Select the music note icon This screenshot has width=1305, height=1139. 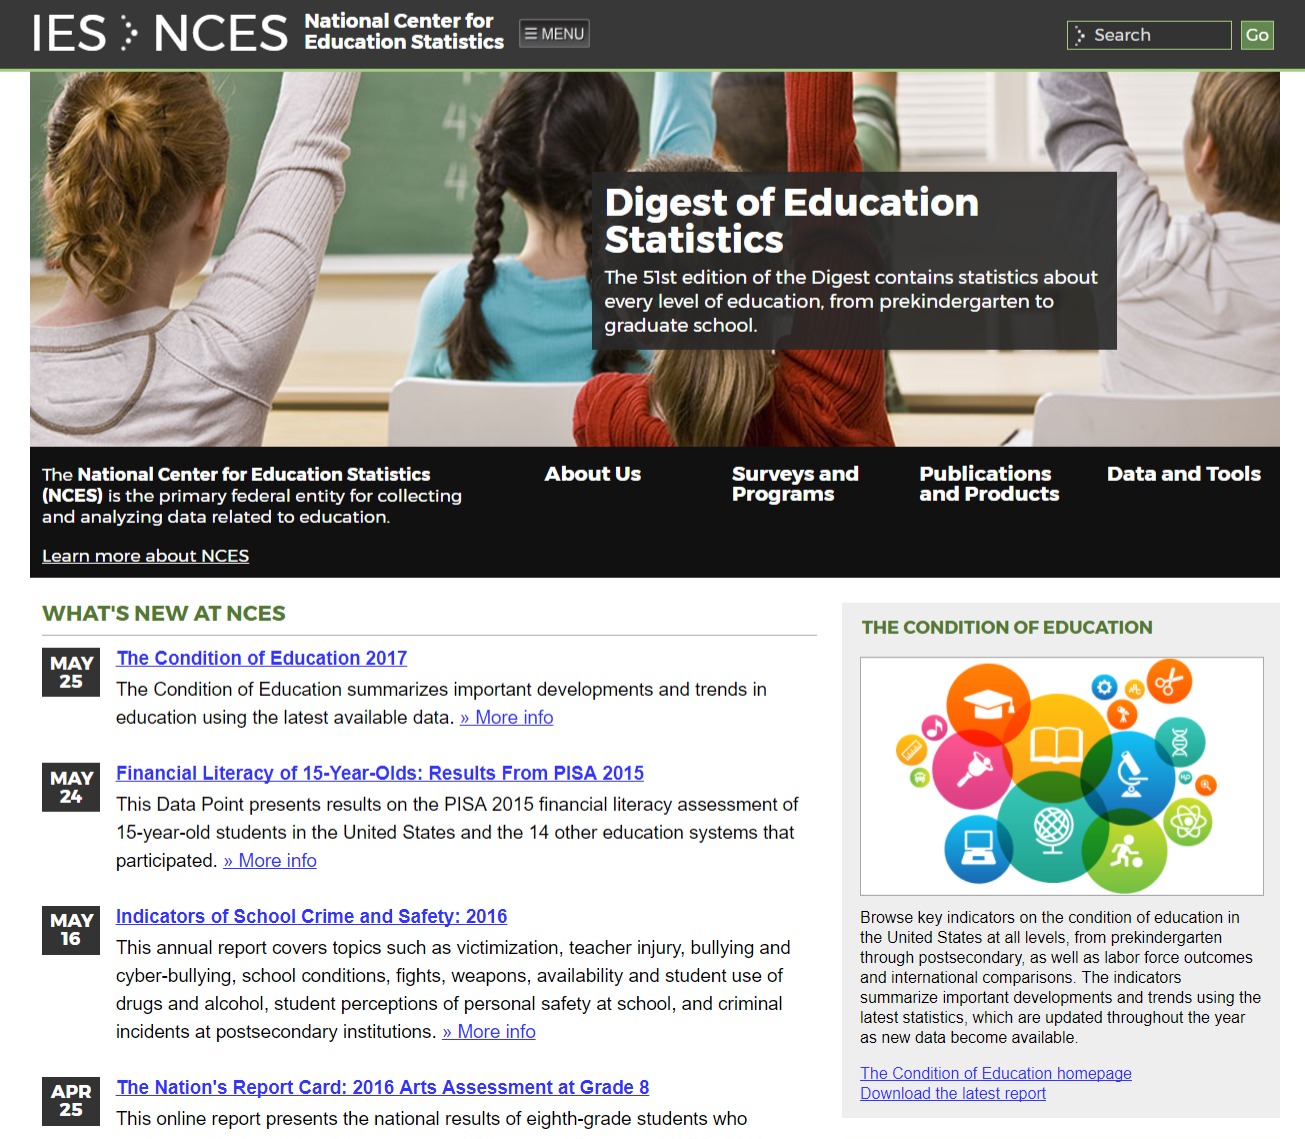[934, 727]
